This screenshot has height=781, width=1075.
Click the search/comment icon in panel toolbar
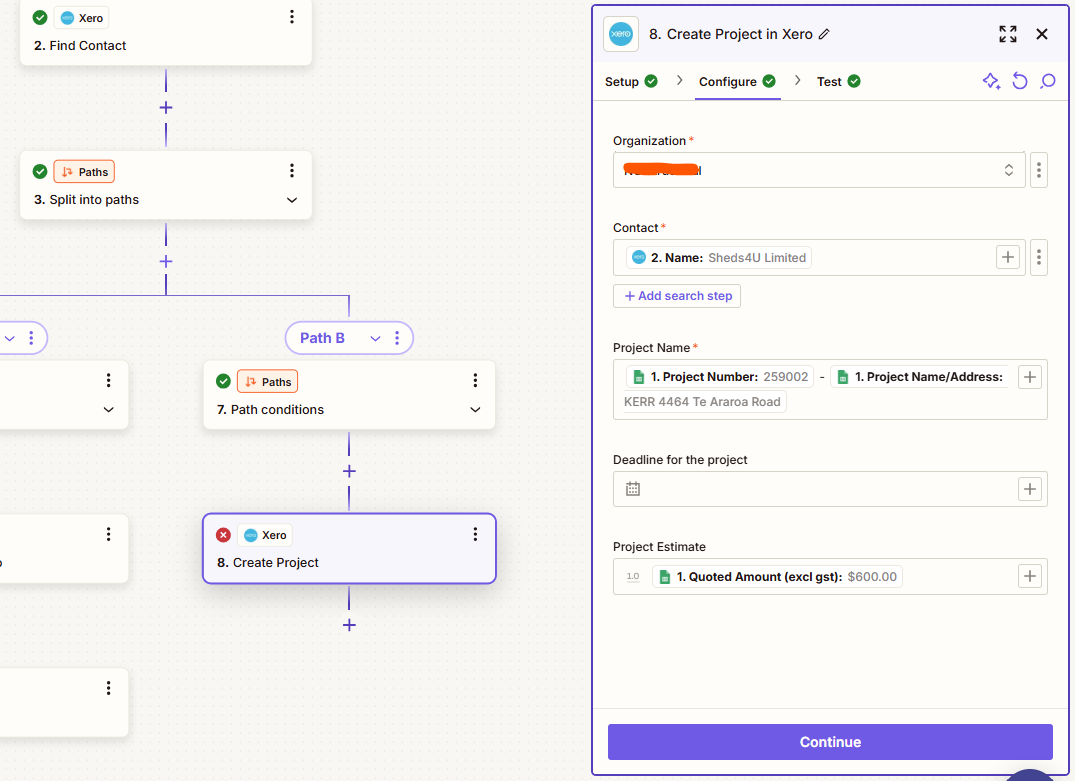point(1048,81)
